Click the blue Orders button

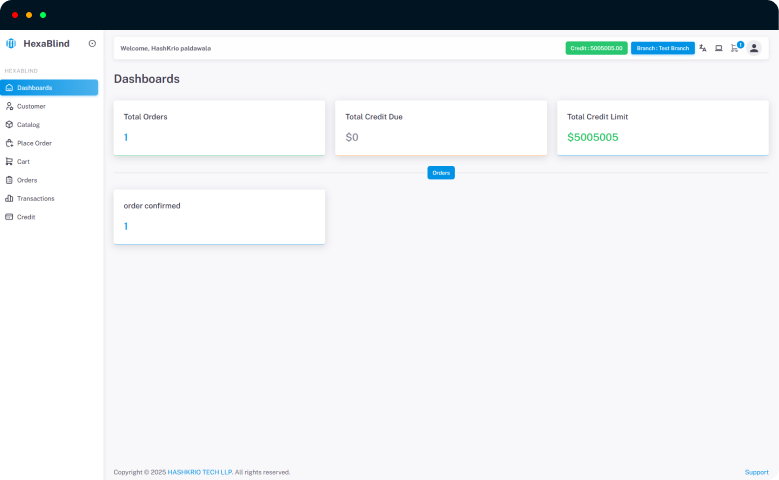click(x=441, y=173)
